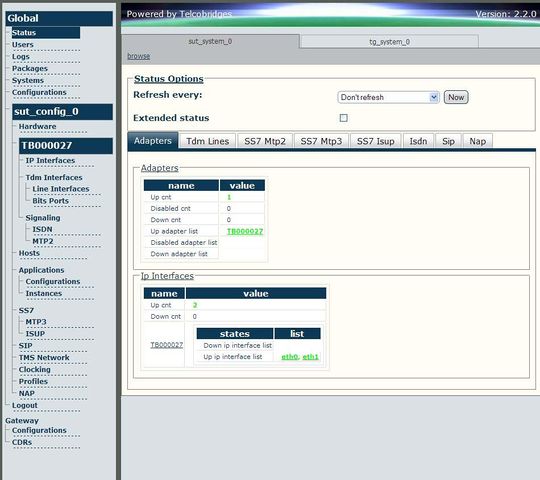The image size is (540, 480).
Task: Open the eth0 interface link
Action: tap(289, 357)
